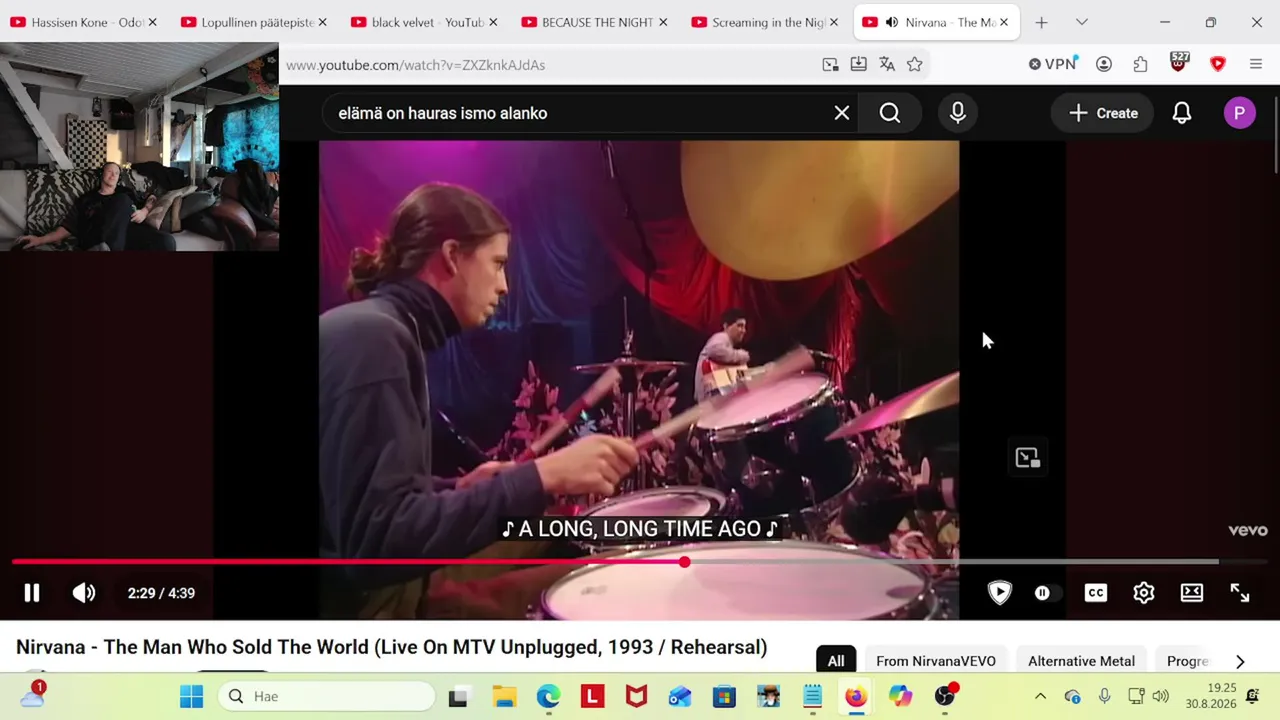Open the purple P account avatar menu
Viewport: 1280px width, 720px height.
[1240, 113]
